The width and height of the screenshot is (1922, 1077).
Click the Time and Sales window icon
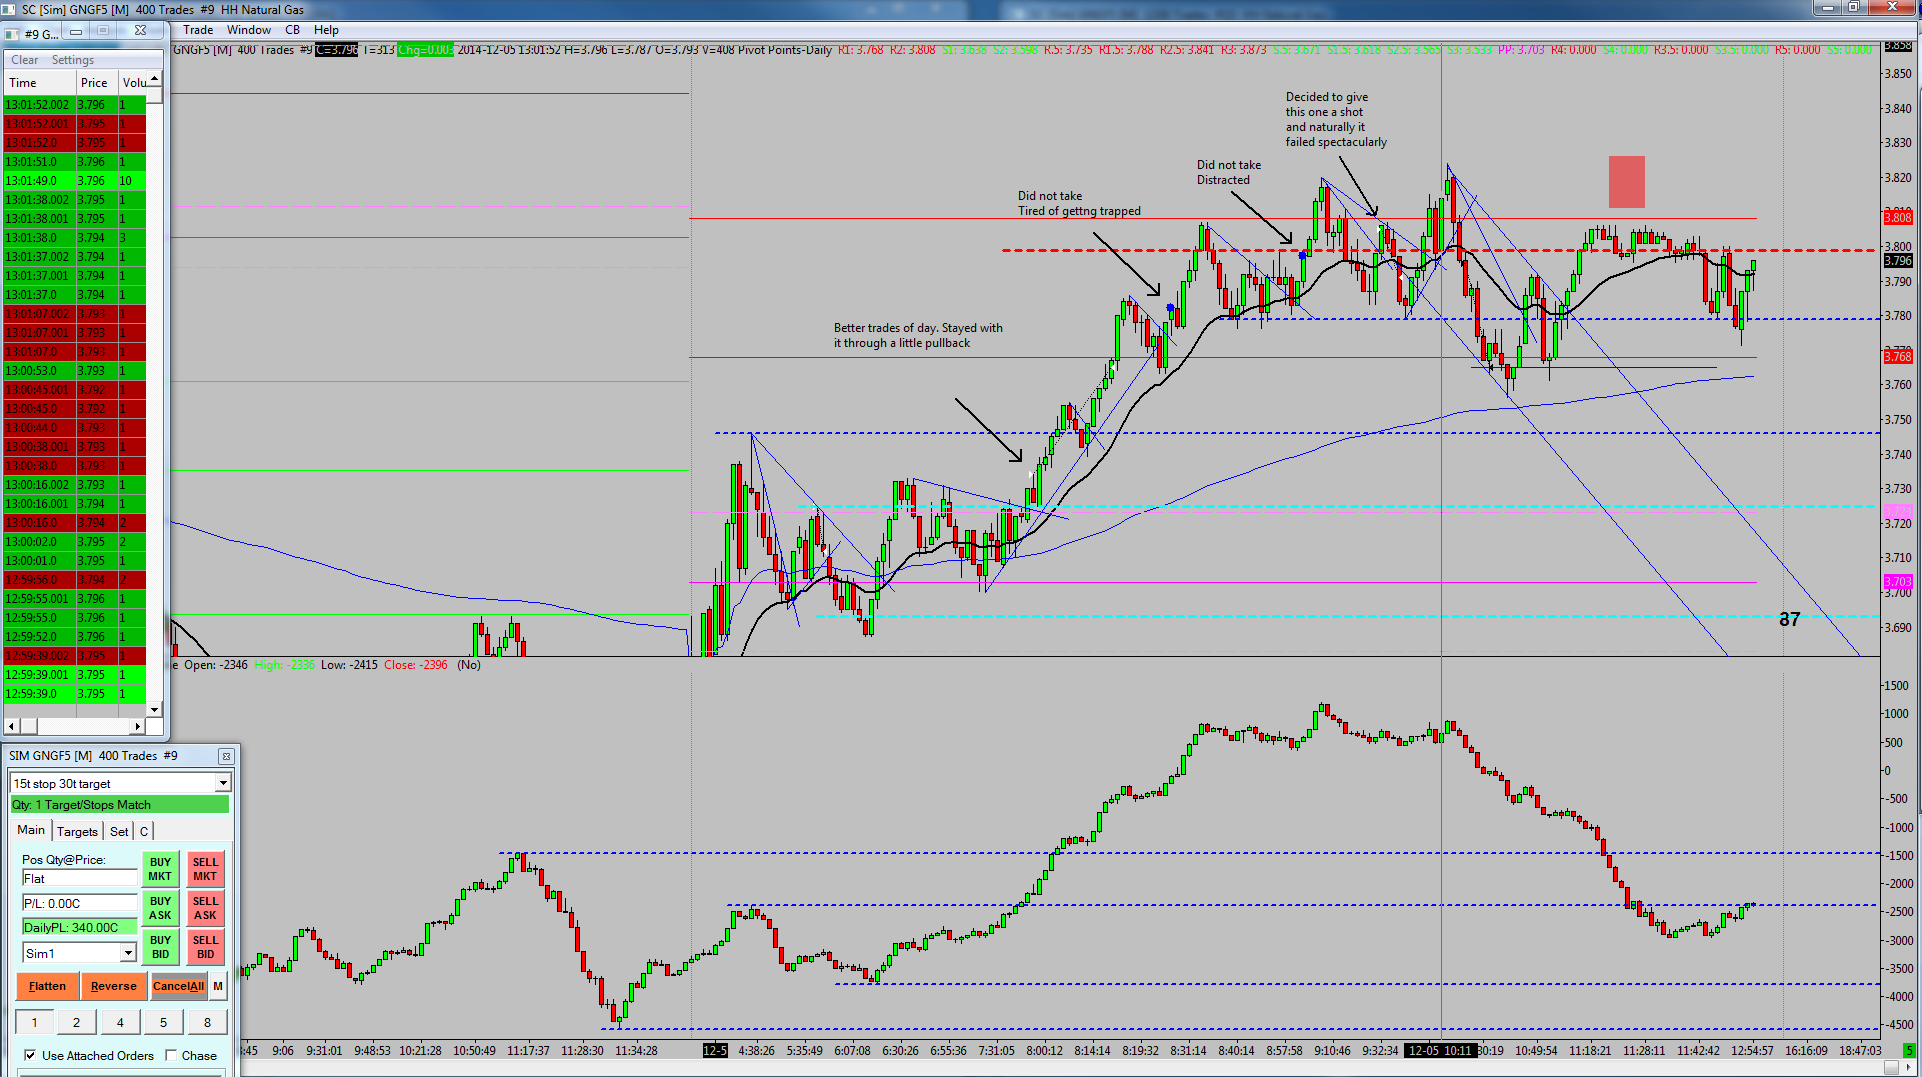coord(12,33)
